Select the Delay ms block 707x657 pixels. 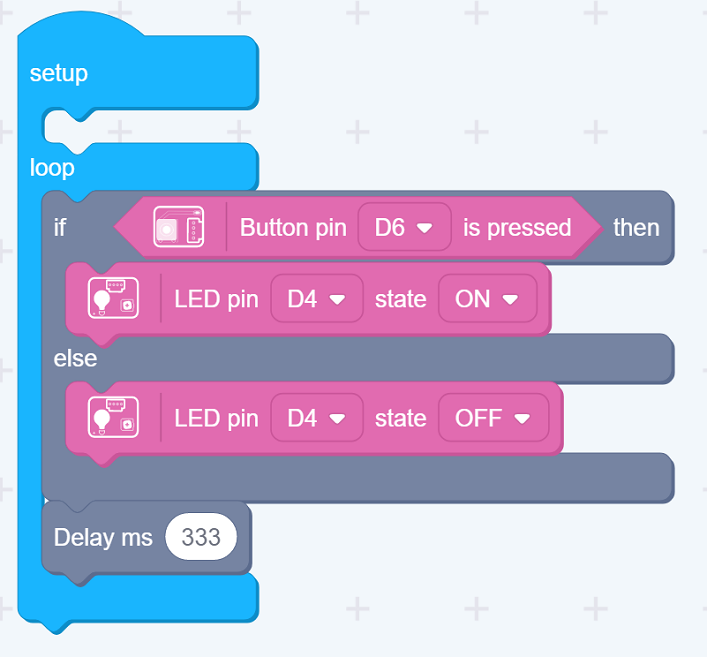147,538
